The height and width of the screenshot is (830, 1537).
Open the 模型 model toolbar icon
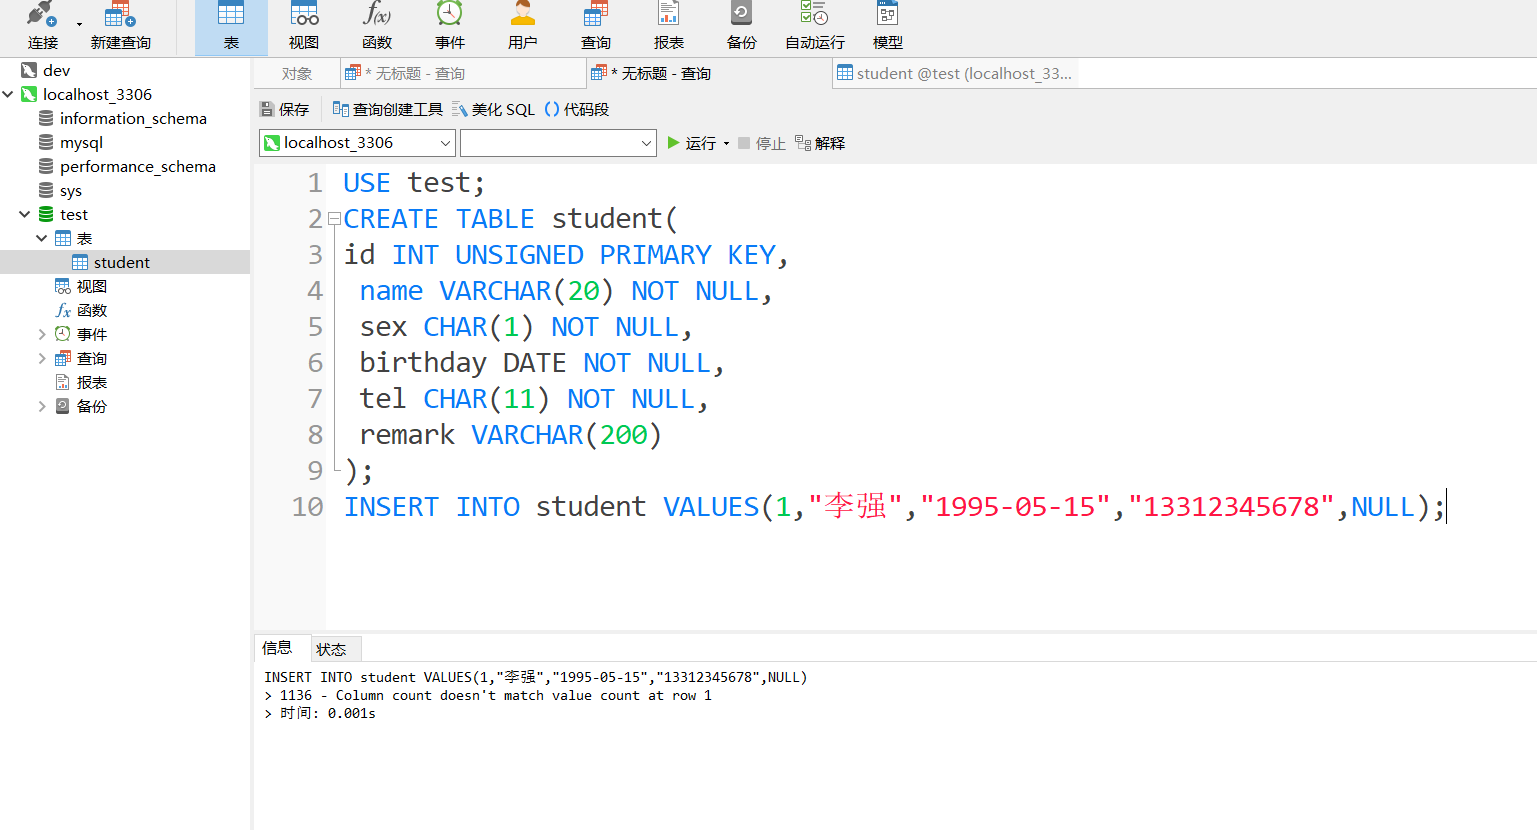[888, 26]
